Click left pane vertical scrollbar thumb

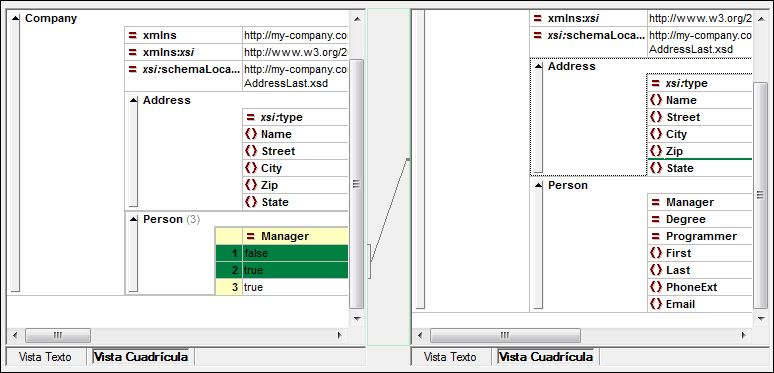click(356, 184)
